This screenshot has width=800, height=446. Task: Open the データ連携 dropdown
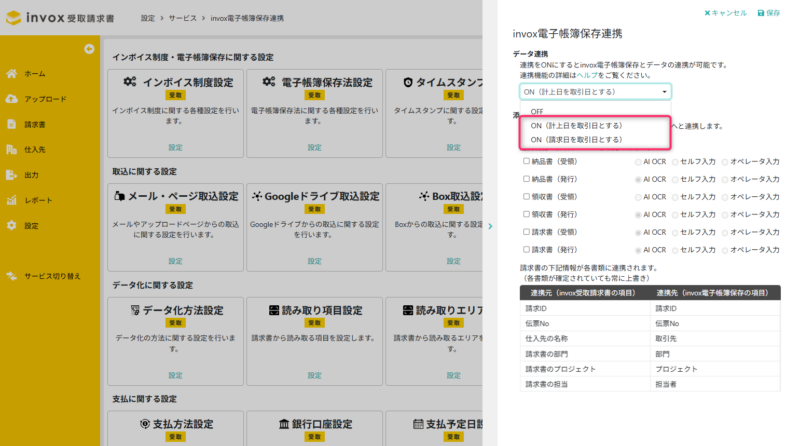click(x=595, y=92)
